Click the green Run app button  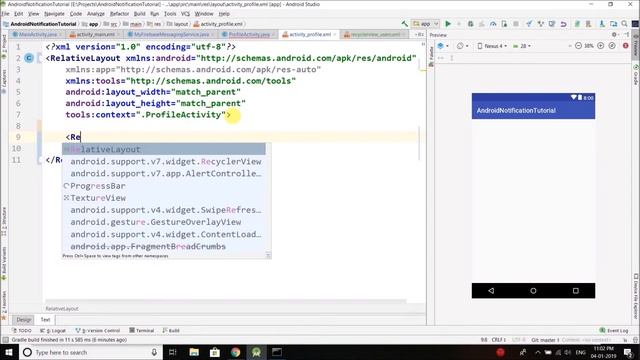[x=448, y=24]
